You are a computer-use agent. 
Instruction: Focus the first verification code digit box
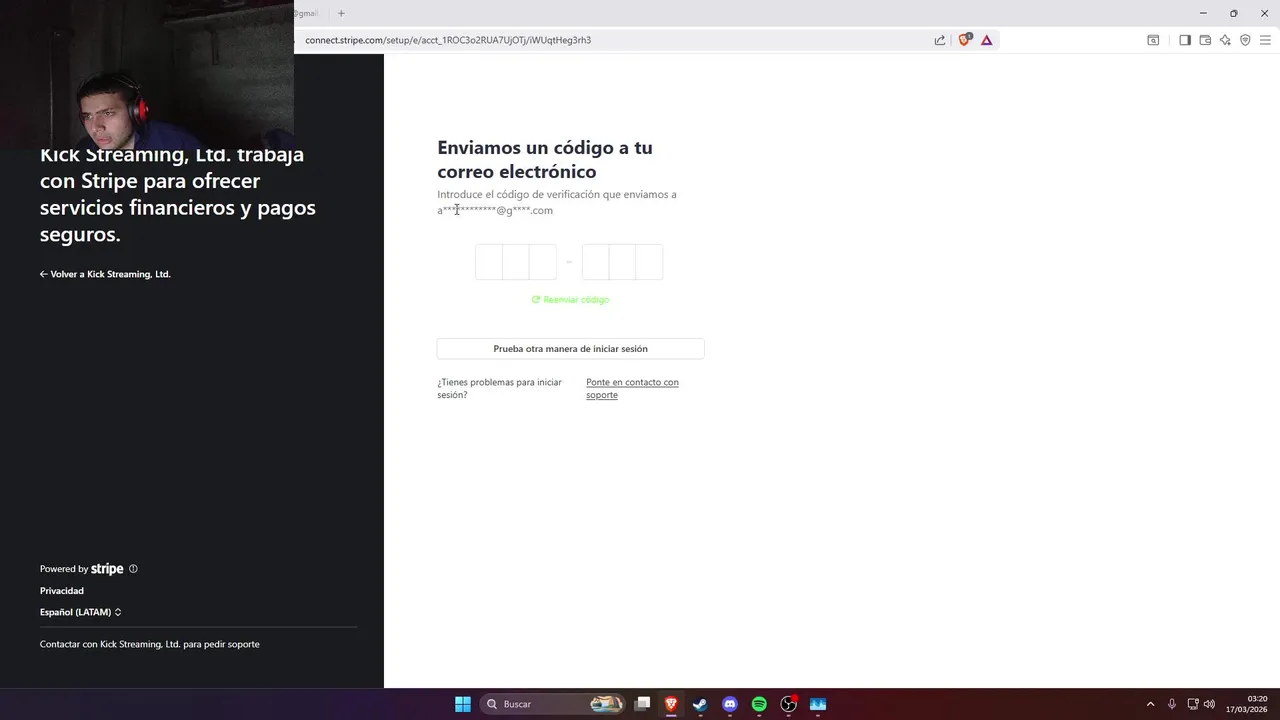coord(489,262)
